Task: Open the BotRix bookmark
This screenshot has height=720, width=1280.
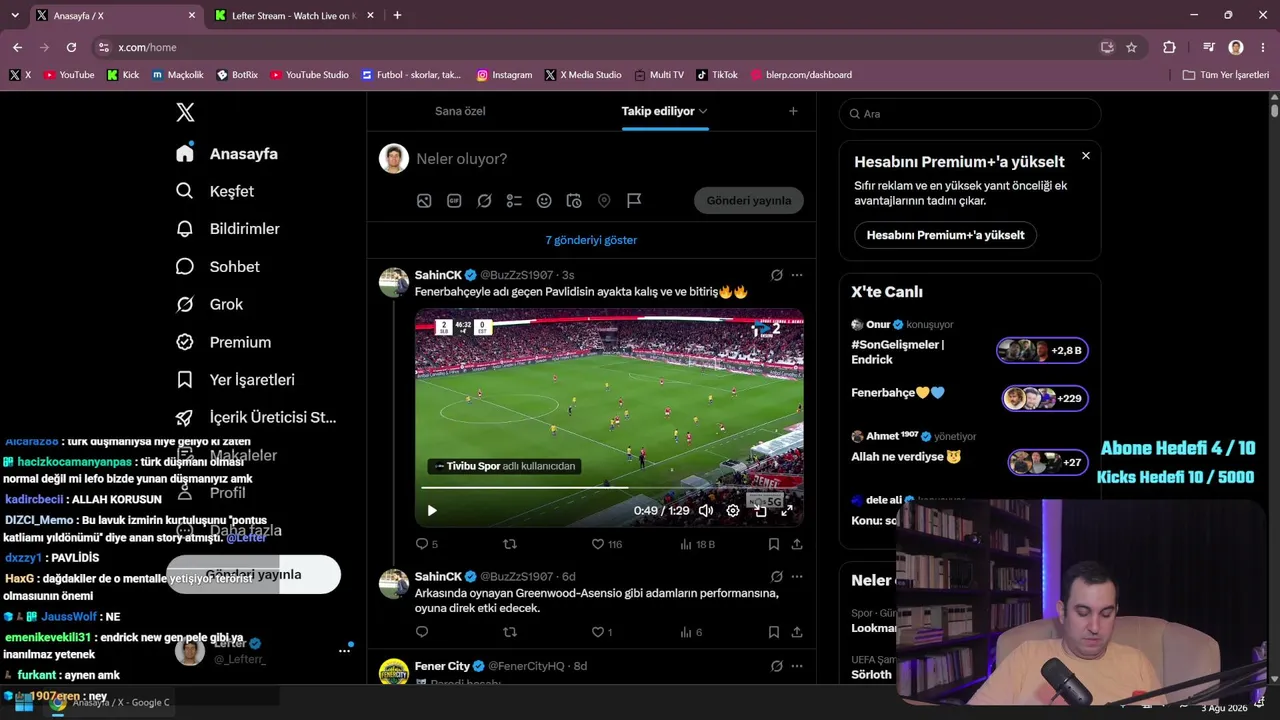Action: pyautogui.click(x=237, y=75)
